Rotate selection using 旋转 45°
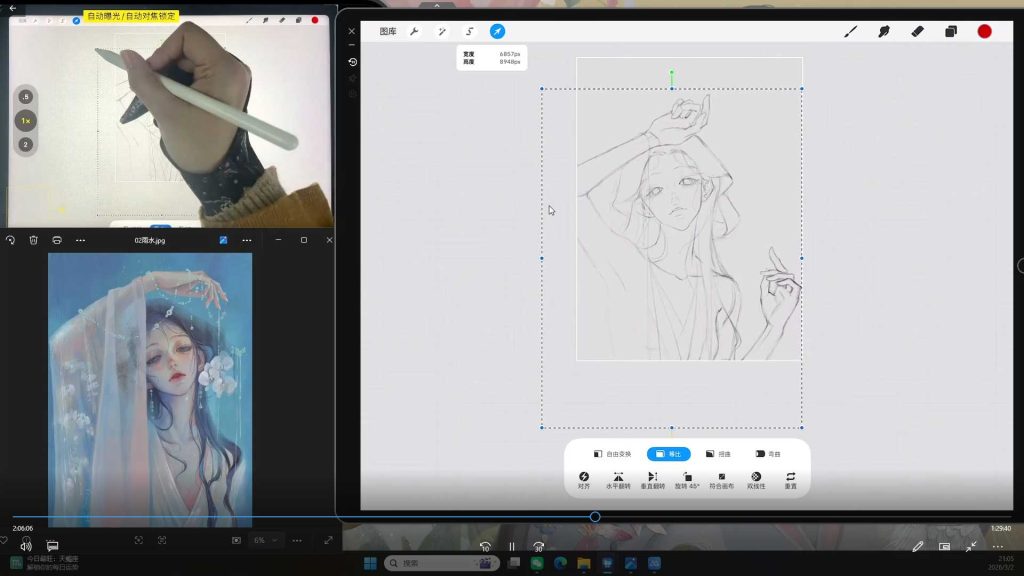 [687, 481]
